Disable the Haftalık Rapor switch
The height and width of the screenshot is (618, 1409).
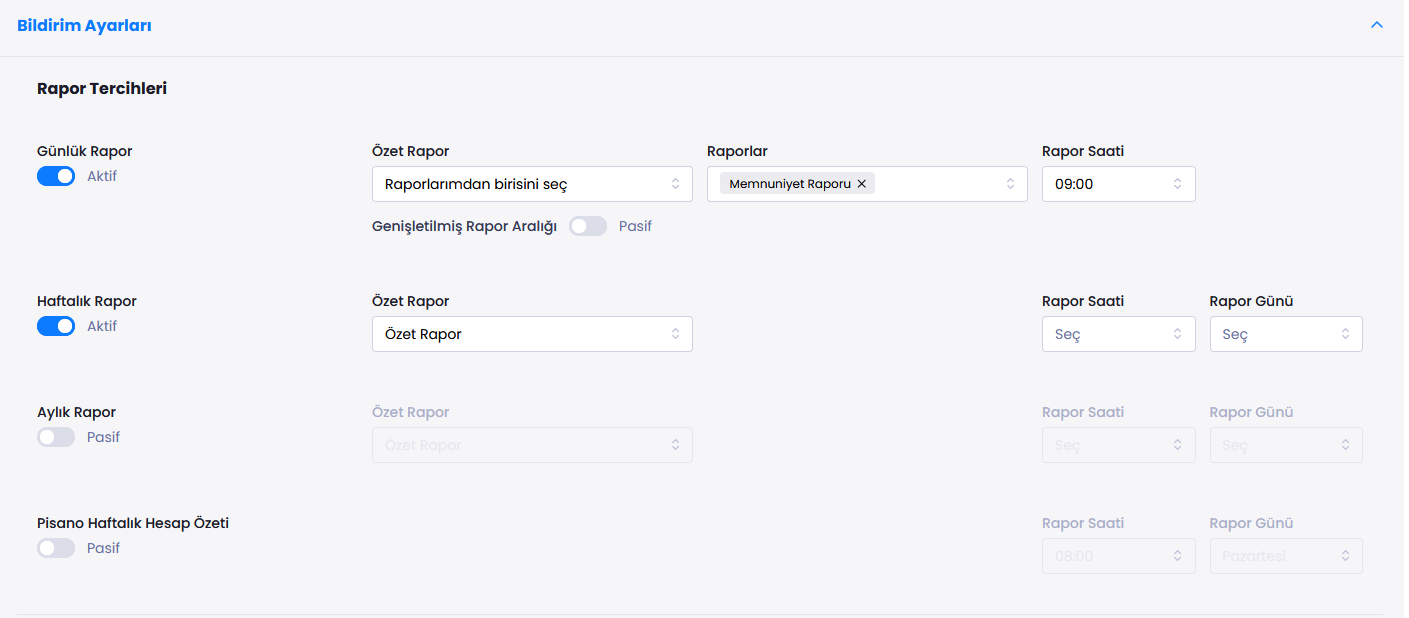coord(56,326)
